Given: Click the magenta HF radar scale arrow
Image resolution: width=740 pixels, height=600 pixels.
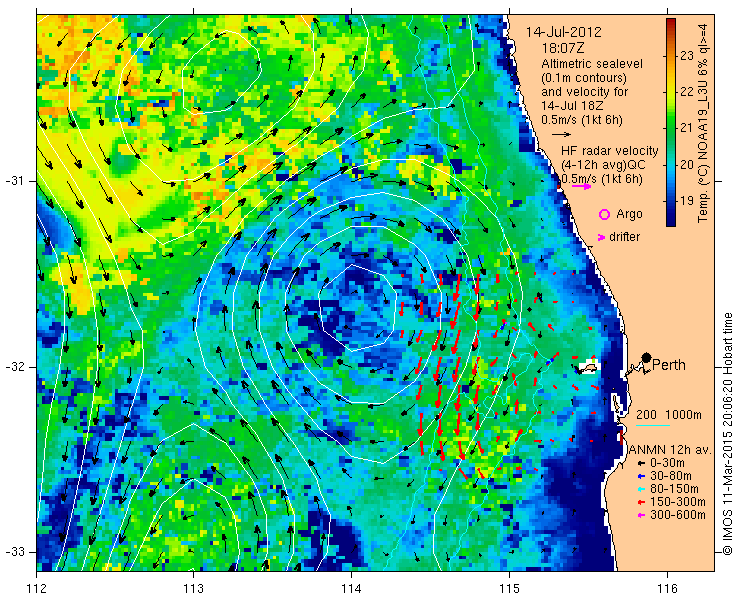Looking at the screenshot, I should point(581,186).
